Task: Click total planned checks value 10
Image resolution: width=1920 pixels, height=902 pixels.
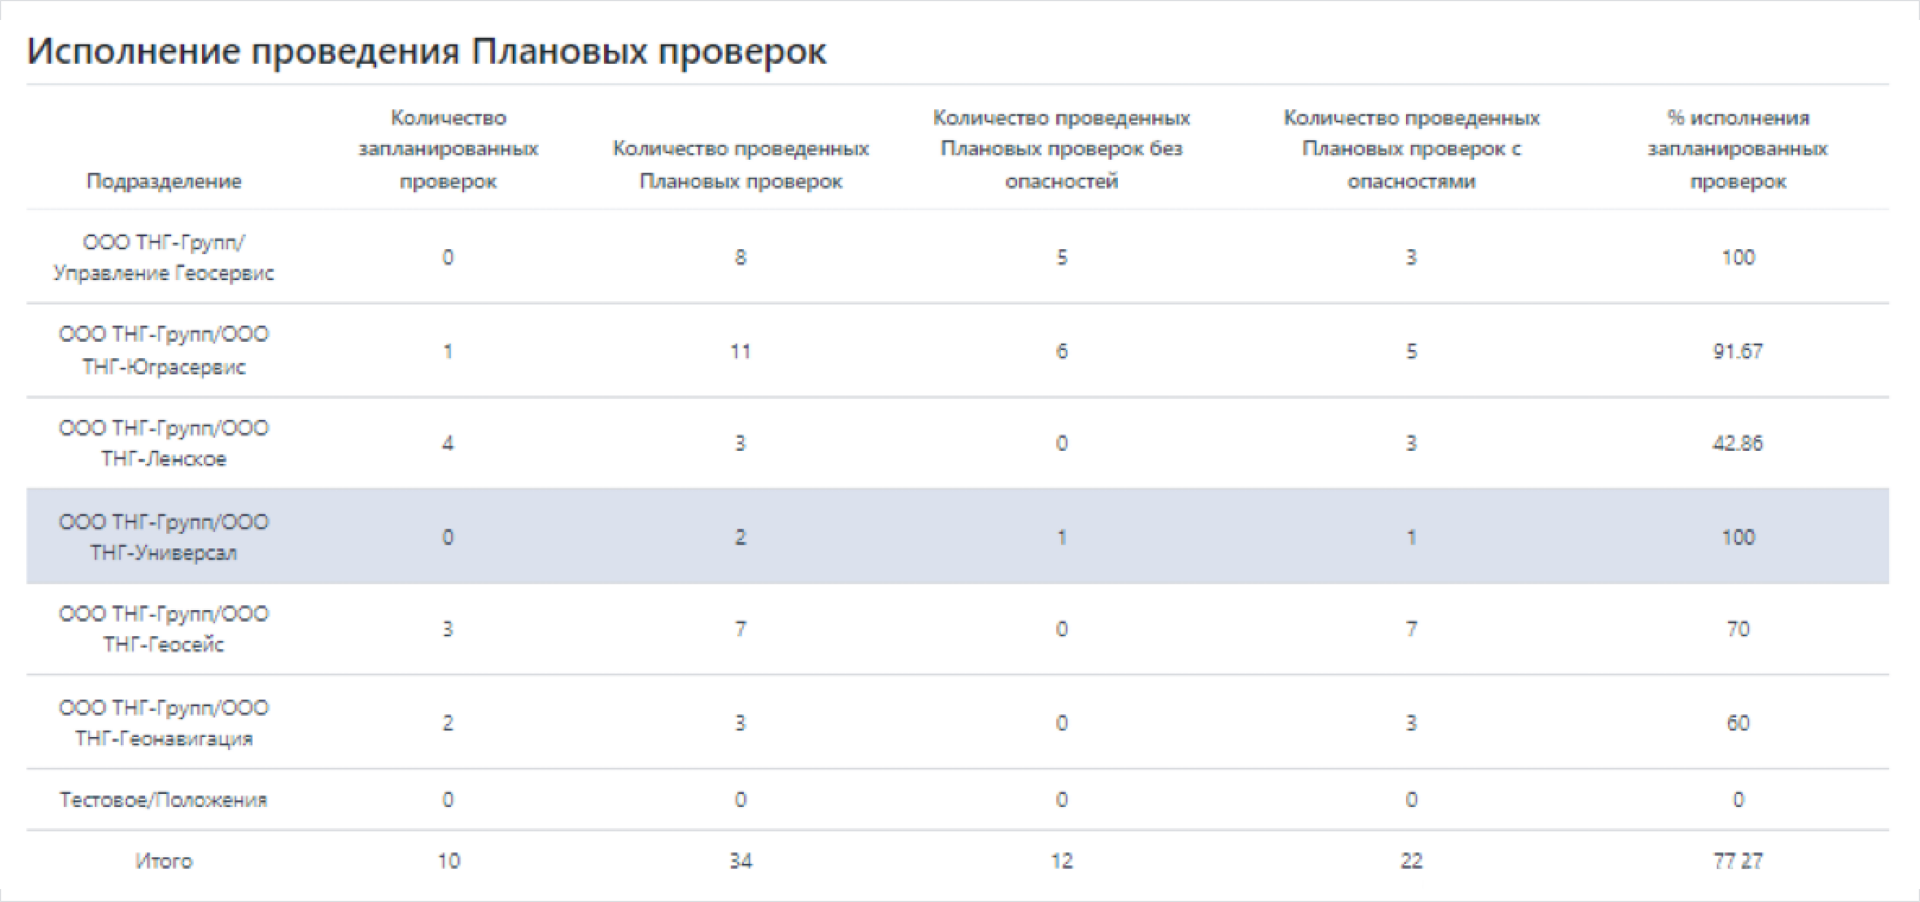Action: (448, 861)
